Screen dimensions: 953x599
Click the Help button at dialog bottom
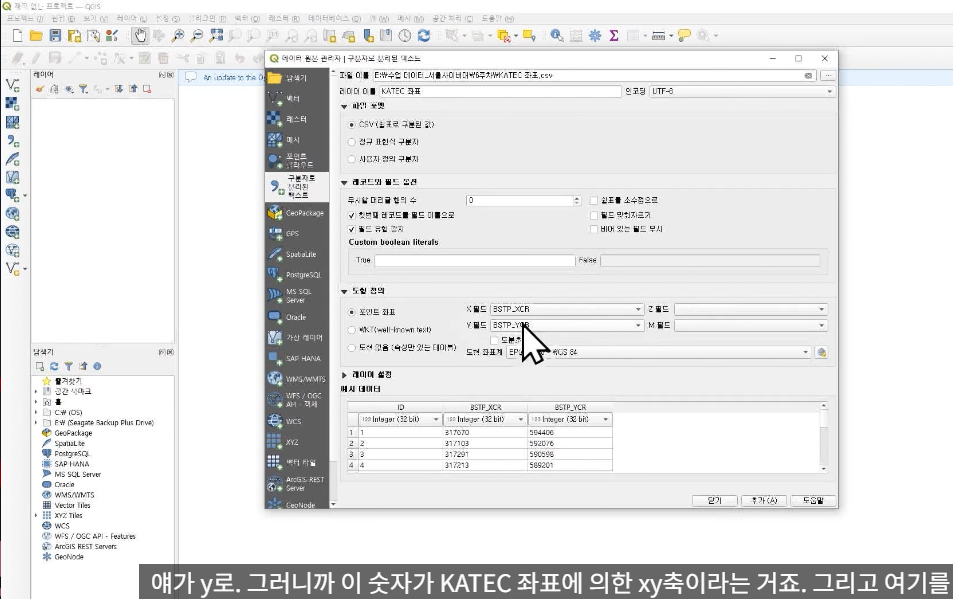point(813,501)
